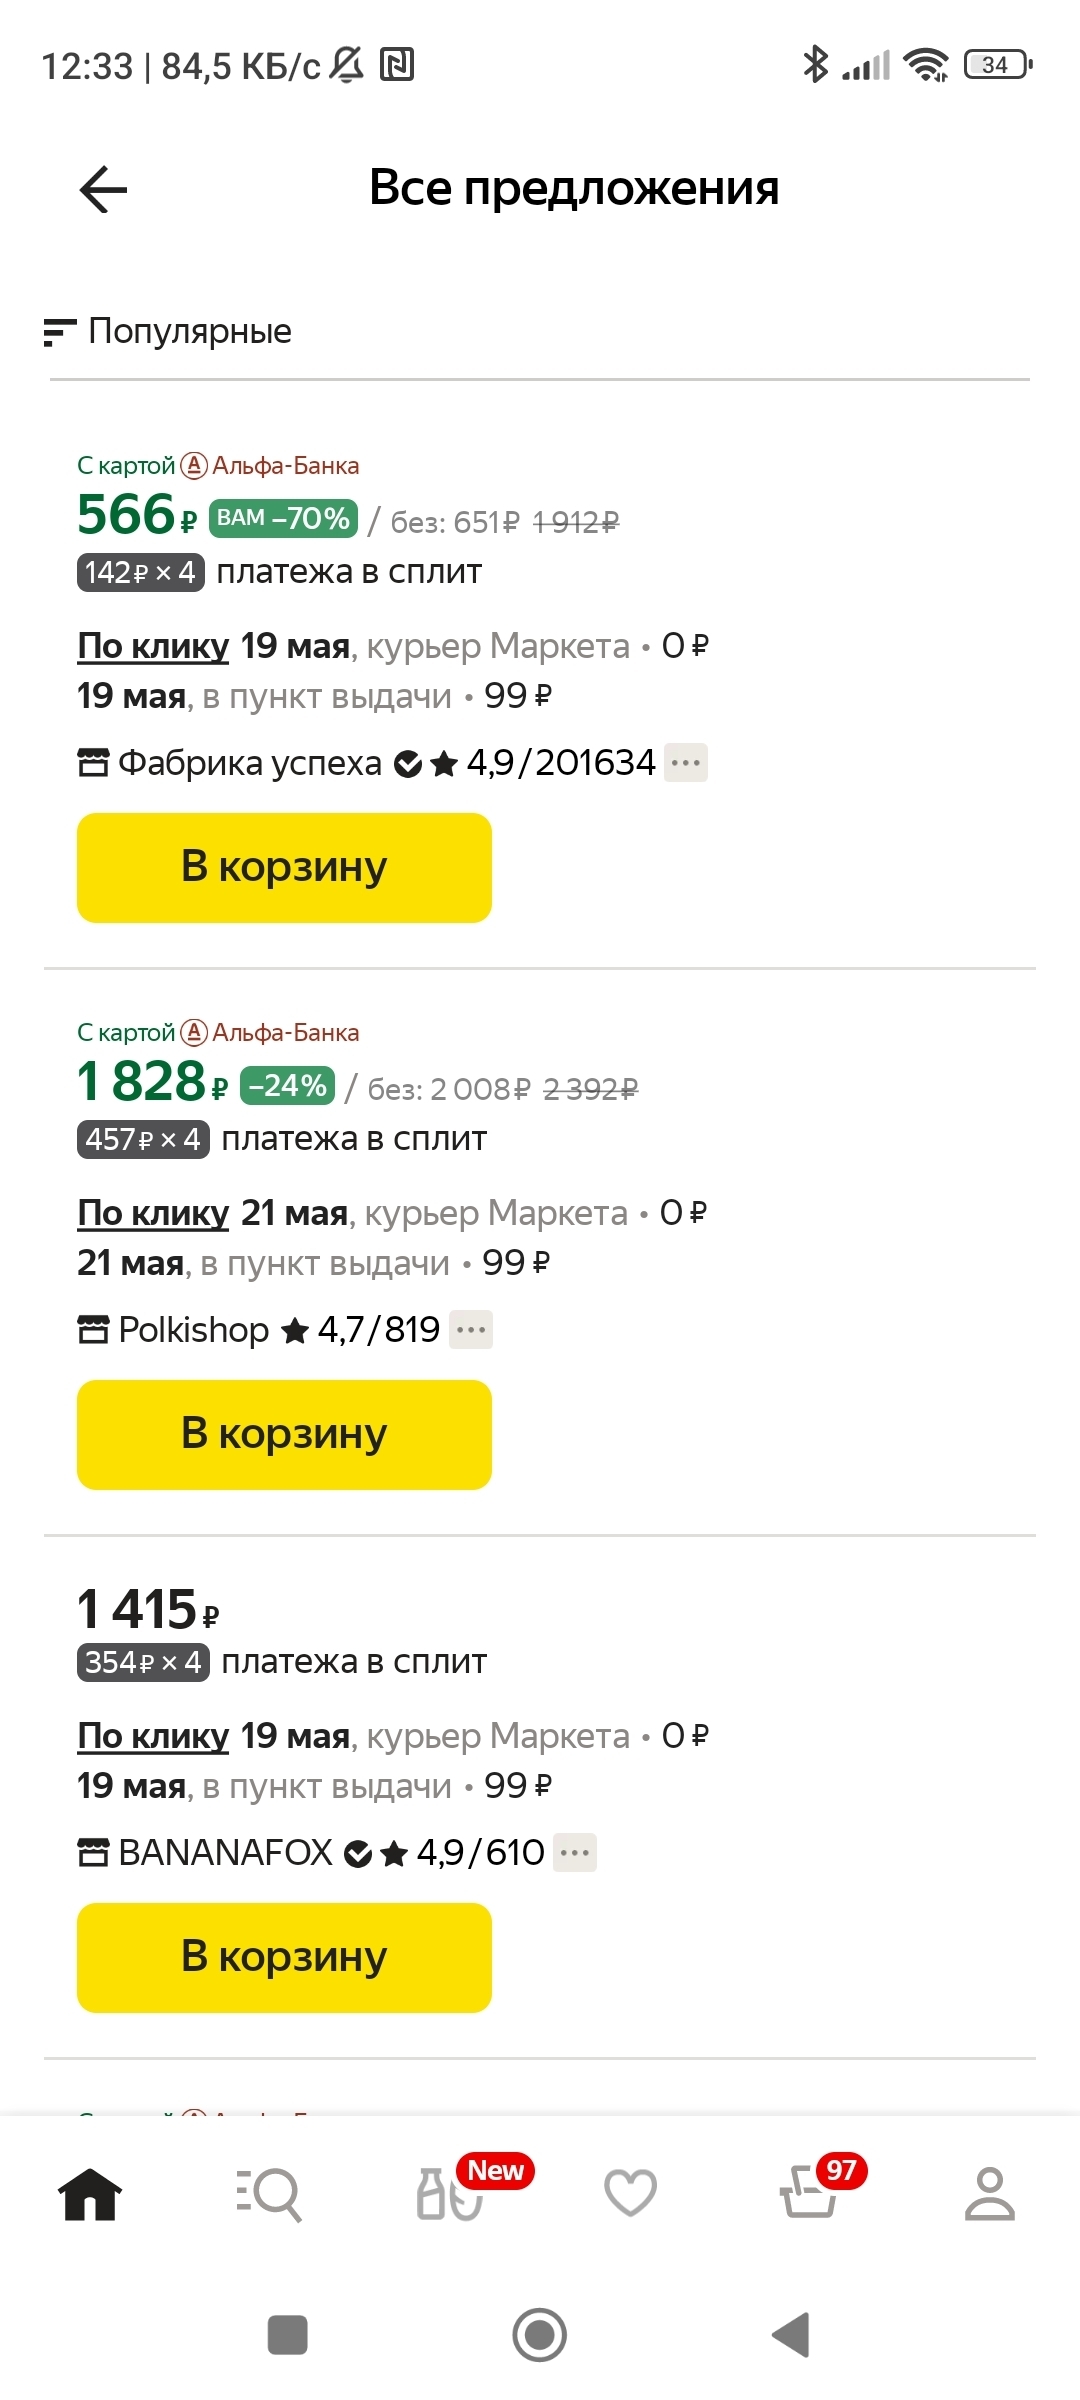
Task: Open the Популярные sort dropdown
Action: pos(169,331)
